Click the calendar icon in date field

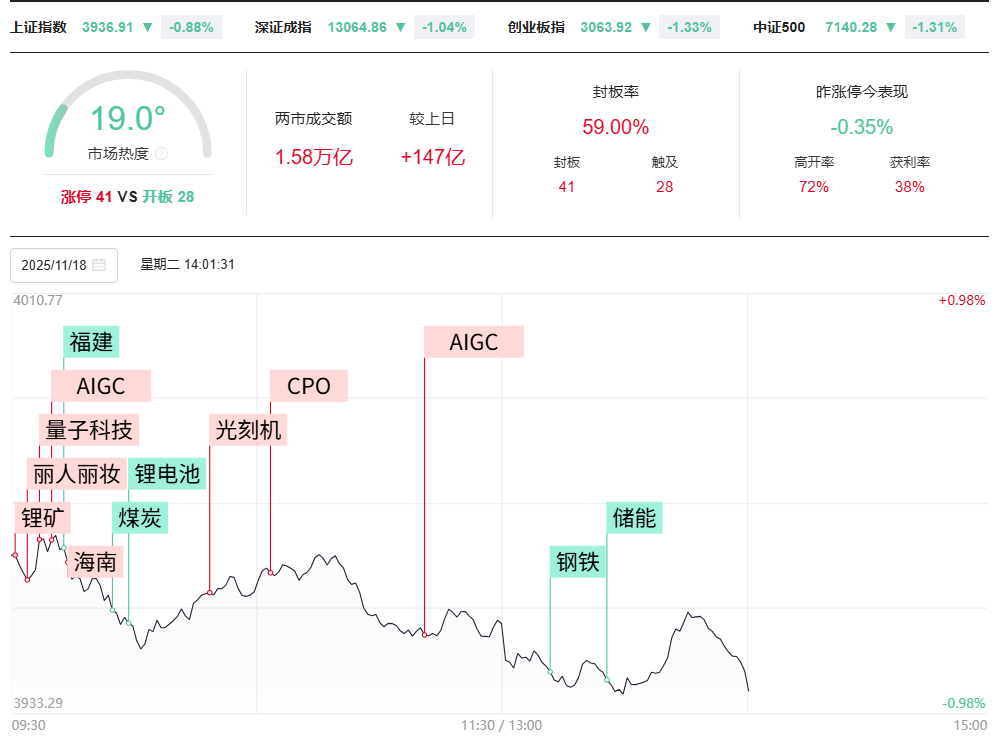tap(99, 265)
